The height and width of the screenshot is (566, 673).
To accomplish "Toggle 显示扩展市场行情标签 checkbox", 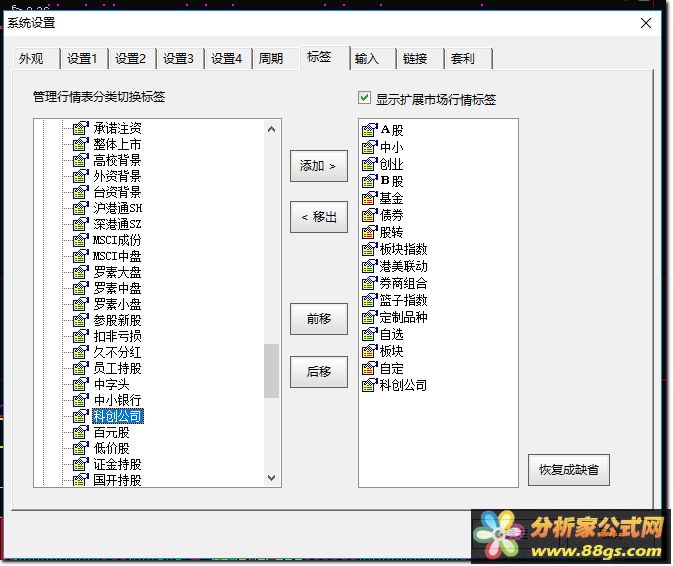I will coord(364,98).
